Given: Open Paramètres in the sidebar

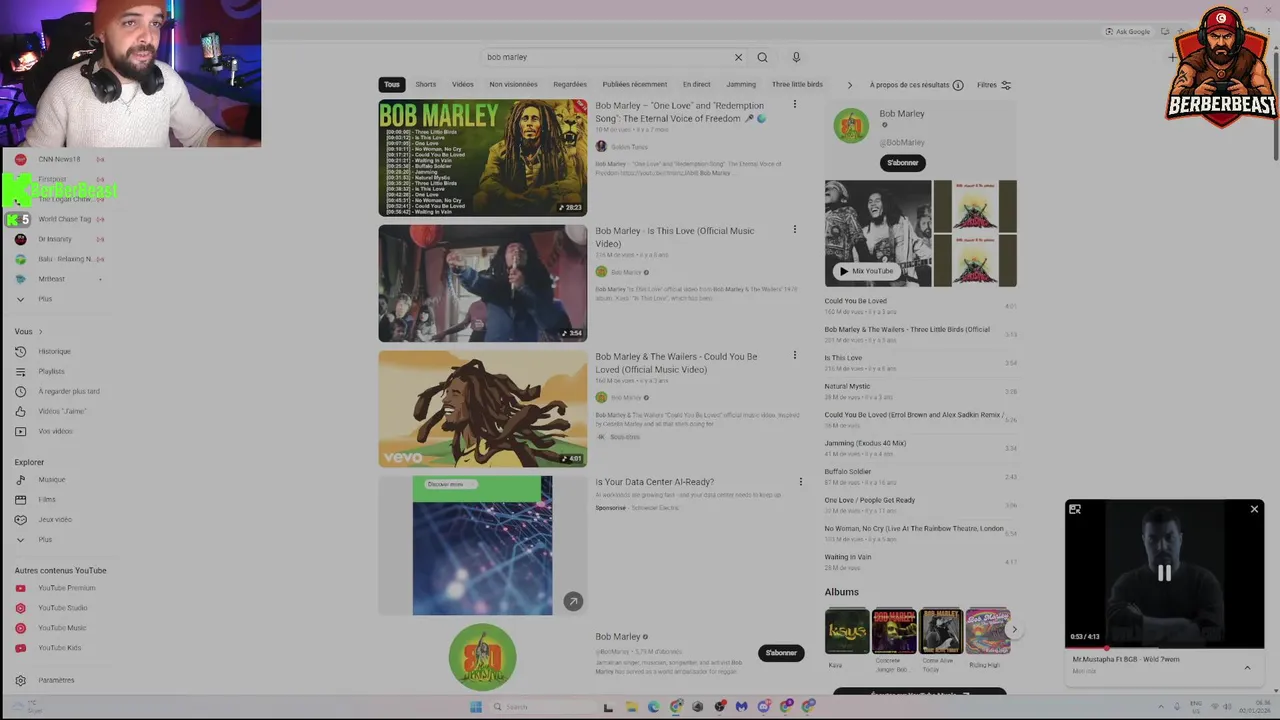Looking at the screenshot, I should pos(56,680).
